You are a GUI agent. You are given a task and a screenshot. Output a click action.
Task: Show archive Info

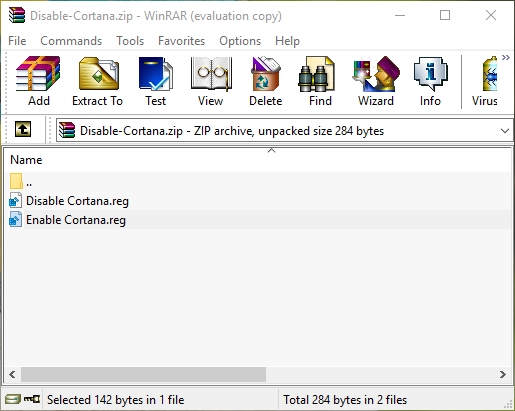pos(430,81)
